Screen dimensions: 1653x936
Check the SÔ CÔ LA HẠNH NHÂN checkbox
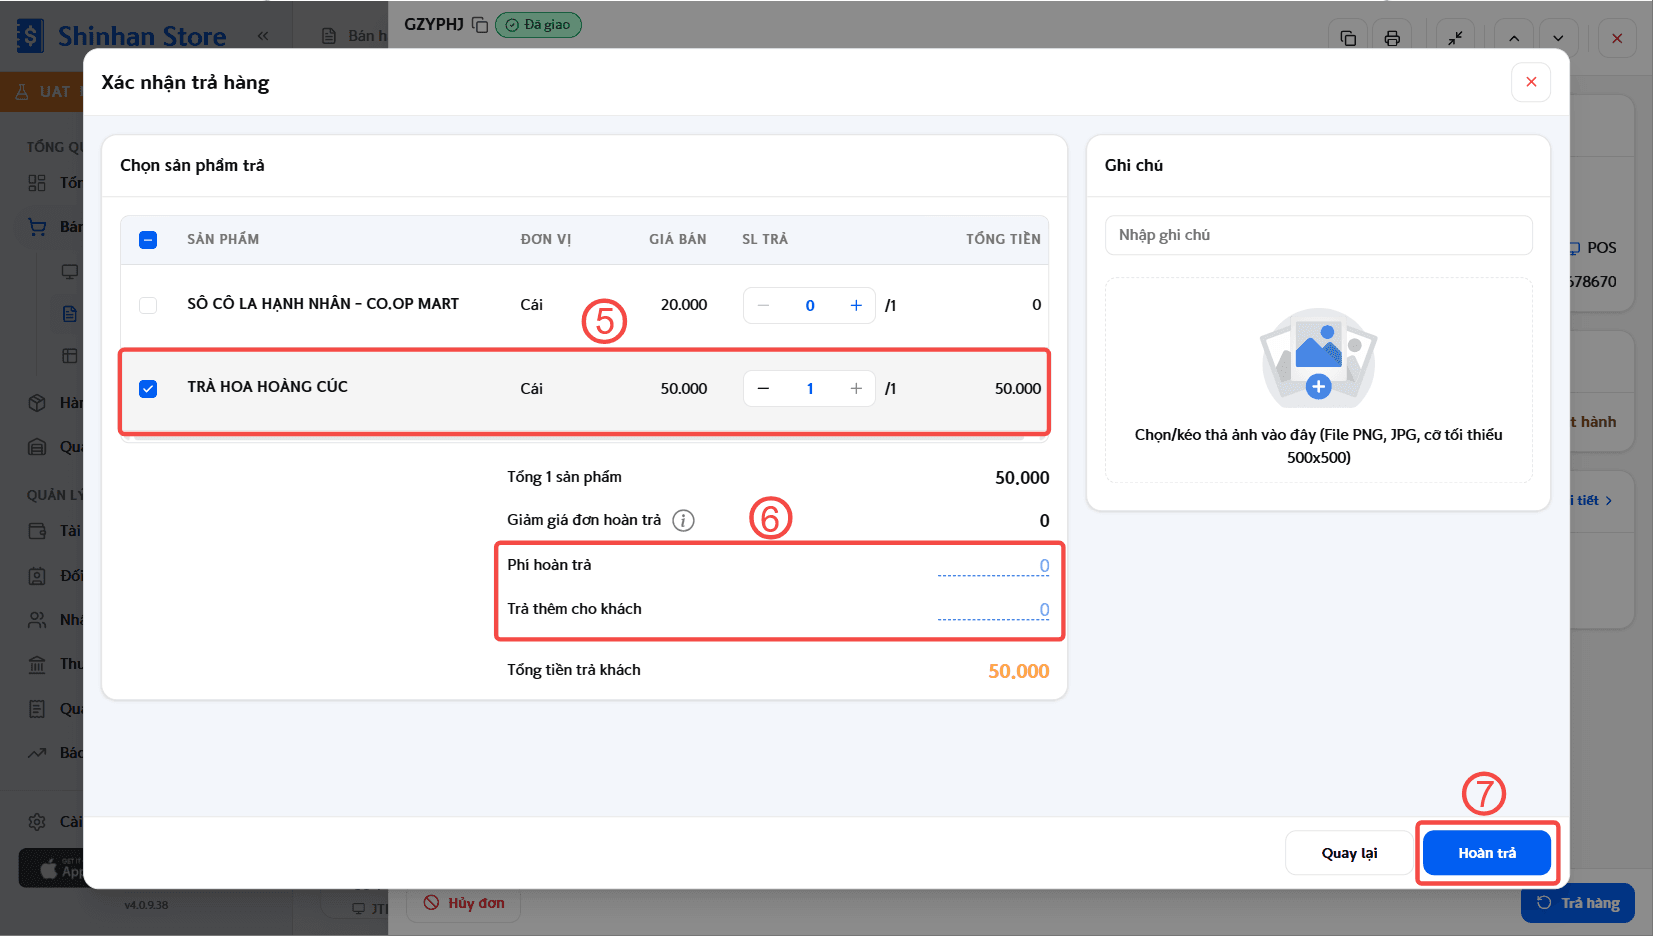pos(148,305)
